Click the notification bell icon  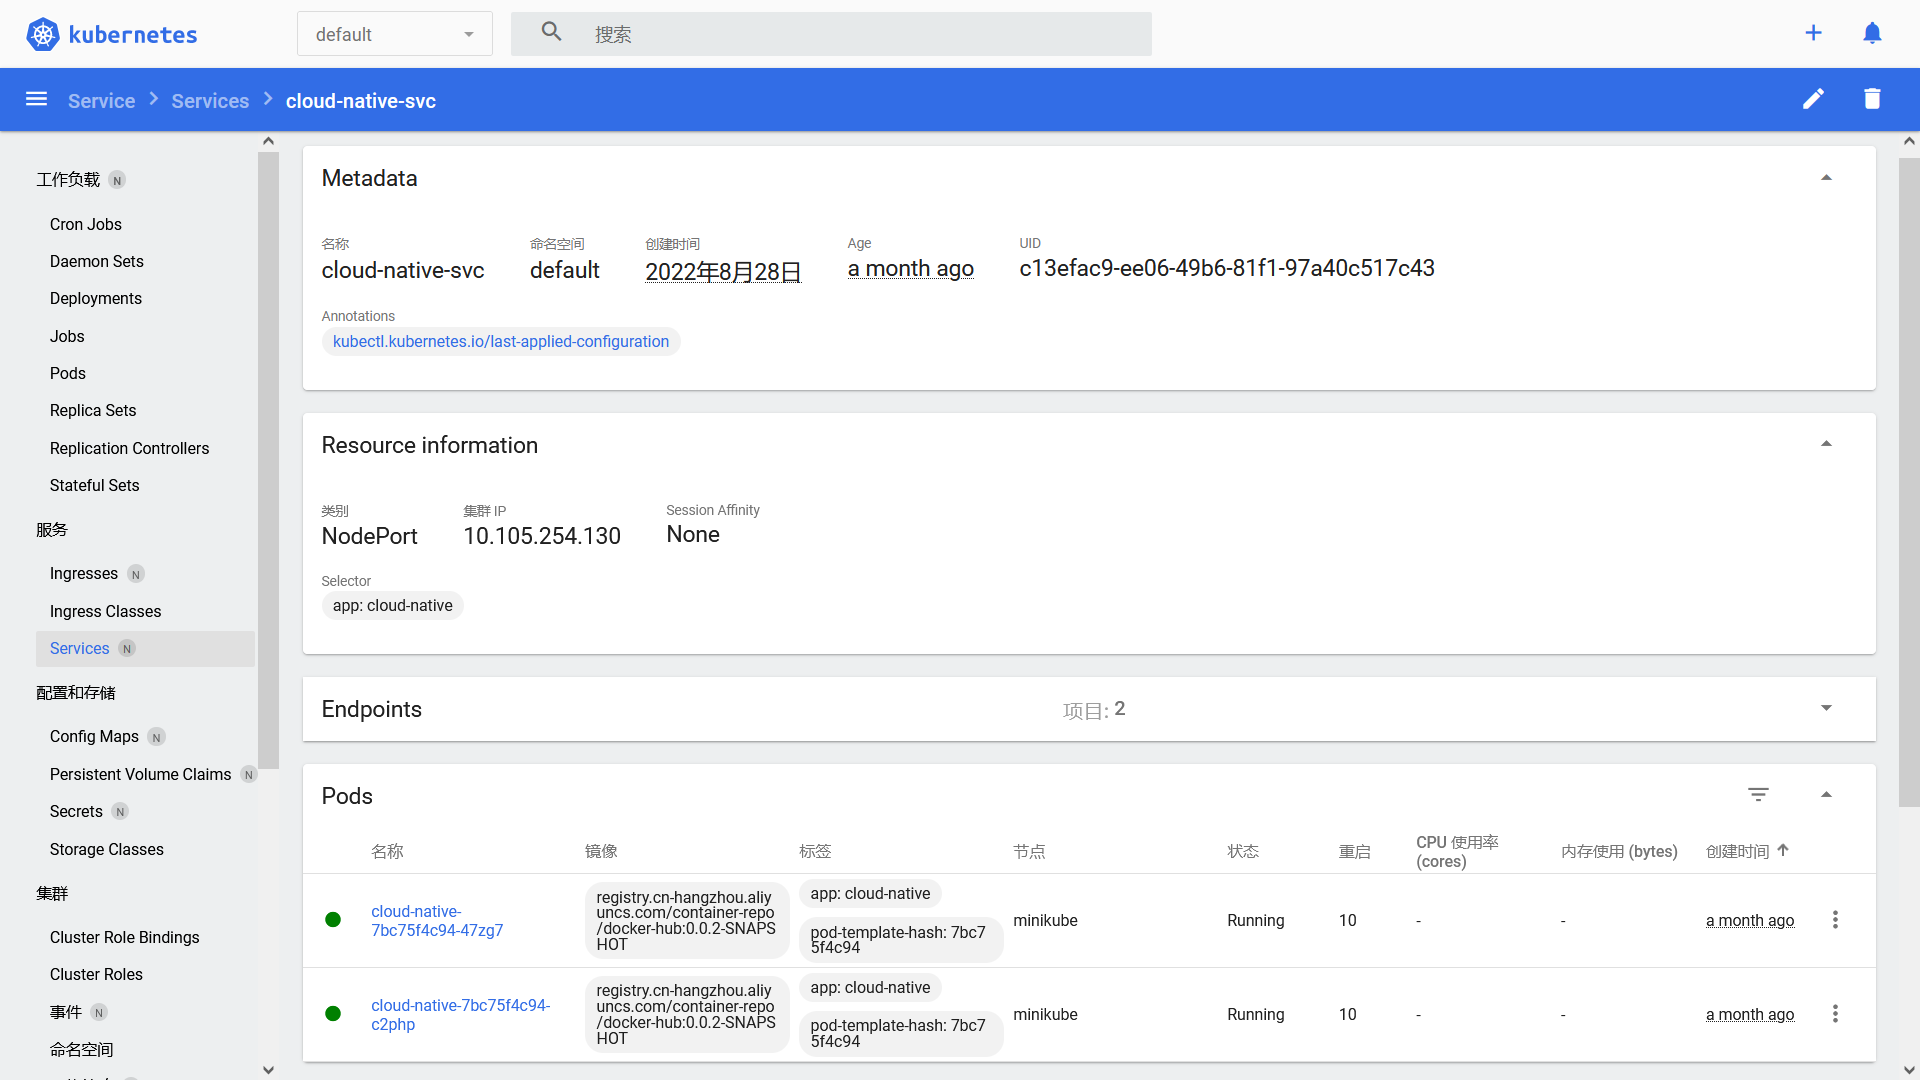(x=1873, y=33)
